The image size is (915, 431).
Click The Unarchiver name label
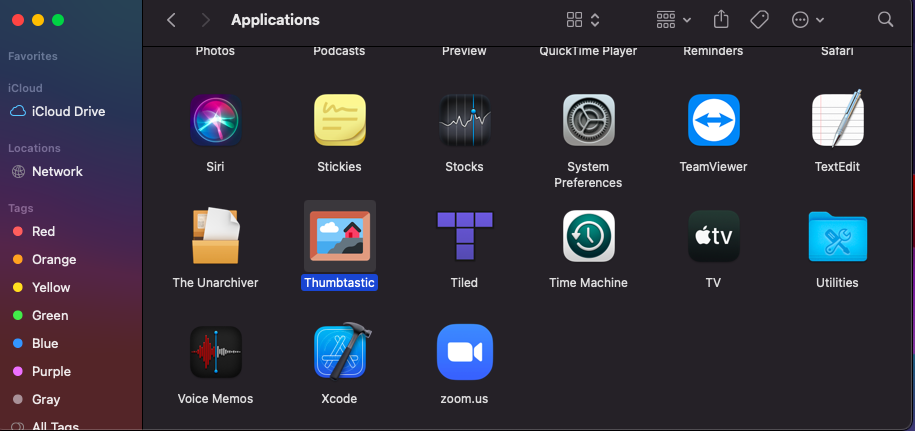(215, 283)
